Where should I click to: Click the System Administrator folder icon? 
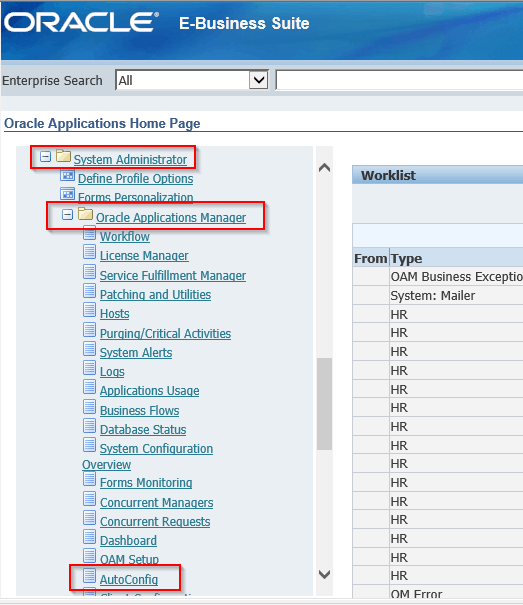(x=63, y=156)
